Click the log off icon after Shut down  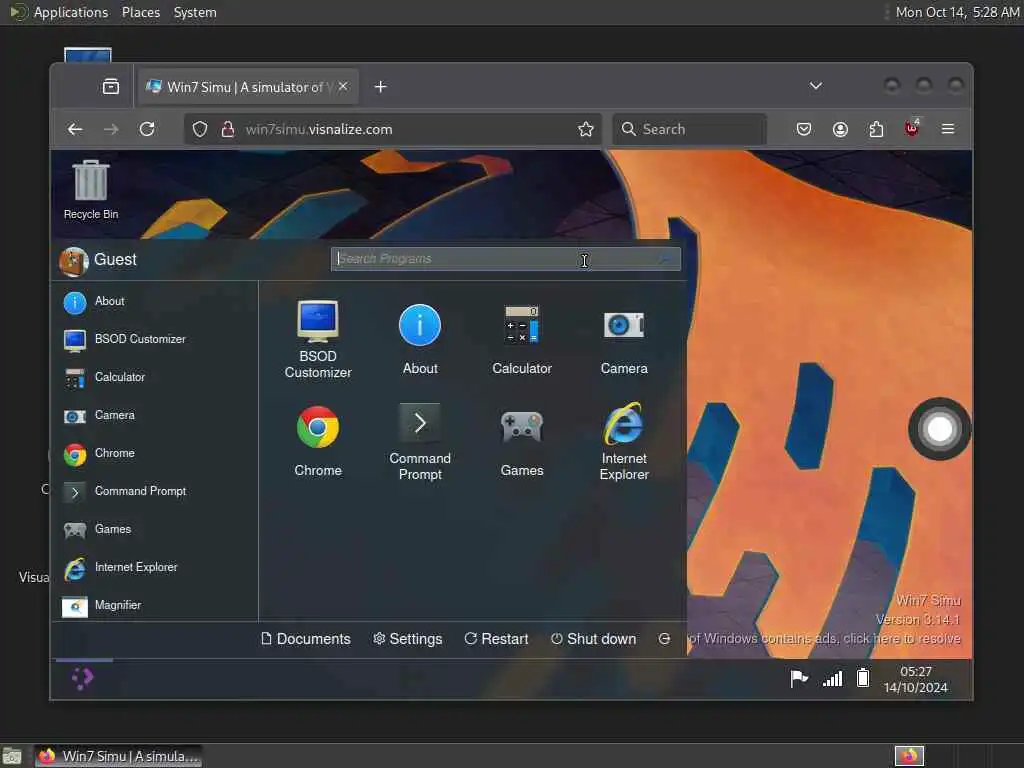tap(664, 639)
